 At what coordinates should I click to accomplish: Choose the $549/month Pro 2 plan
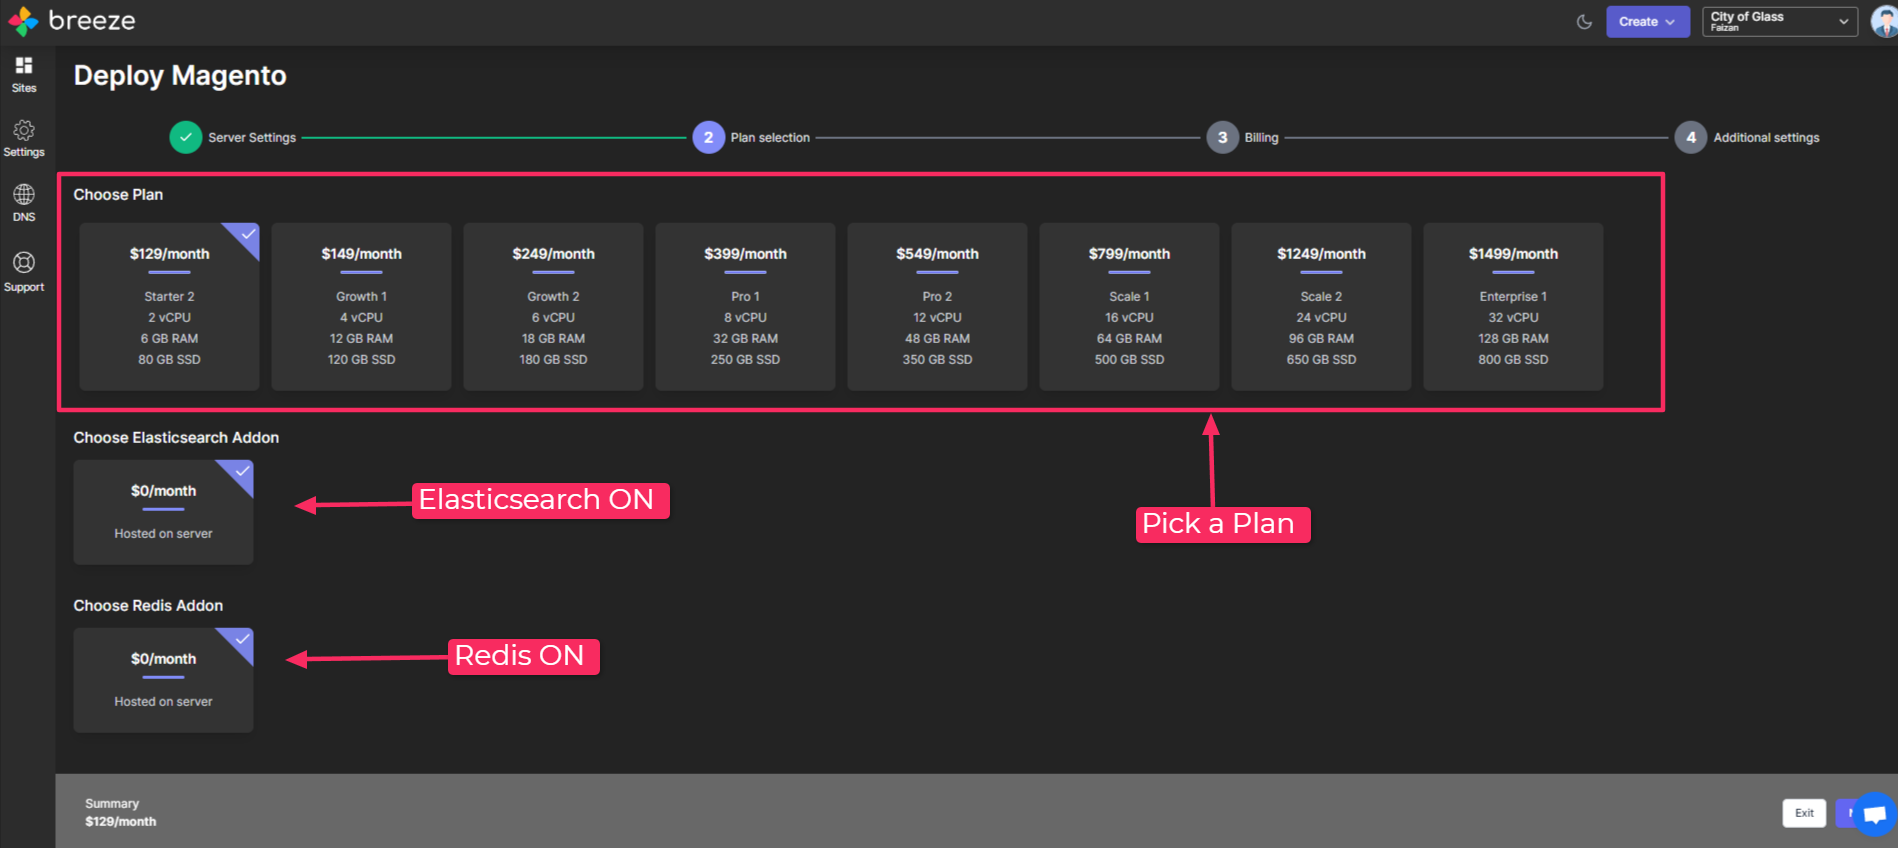pyautogui.click(x=937, y=306)
